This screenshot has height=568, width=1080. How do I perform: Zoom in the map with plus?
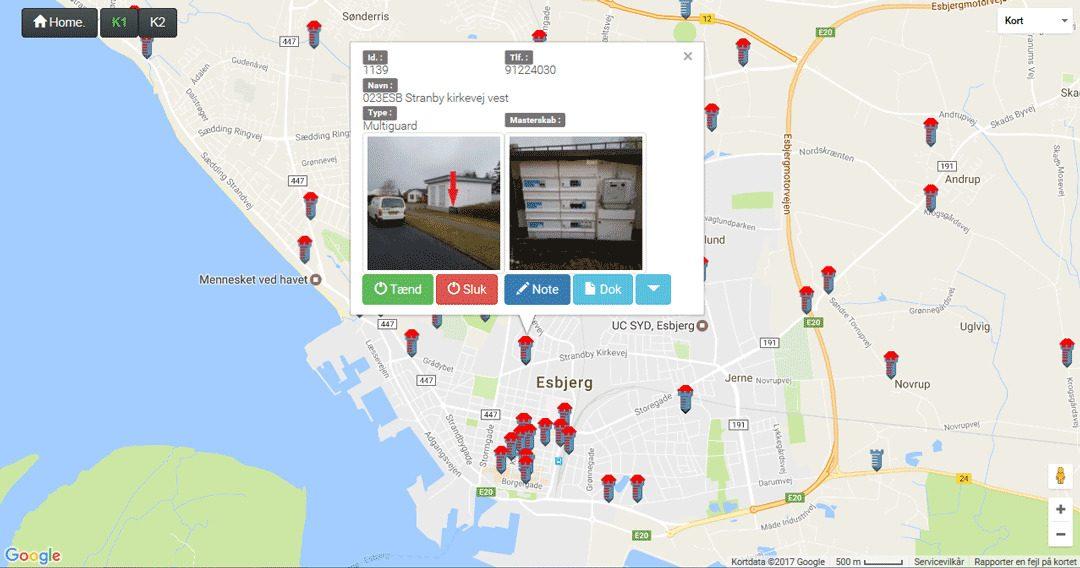click(1061, 509)
